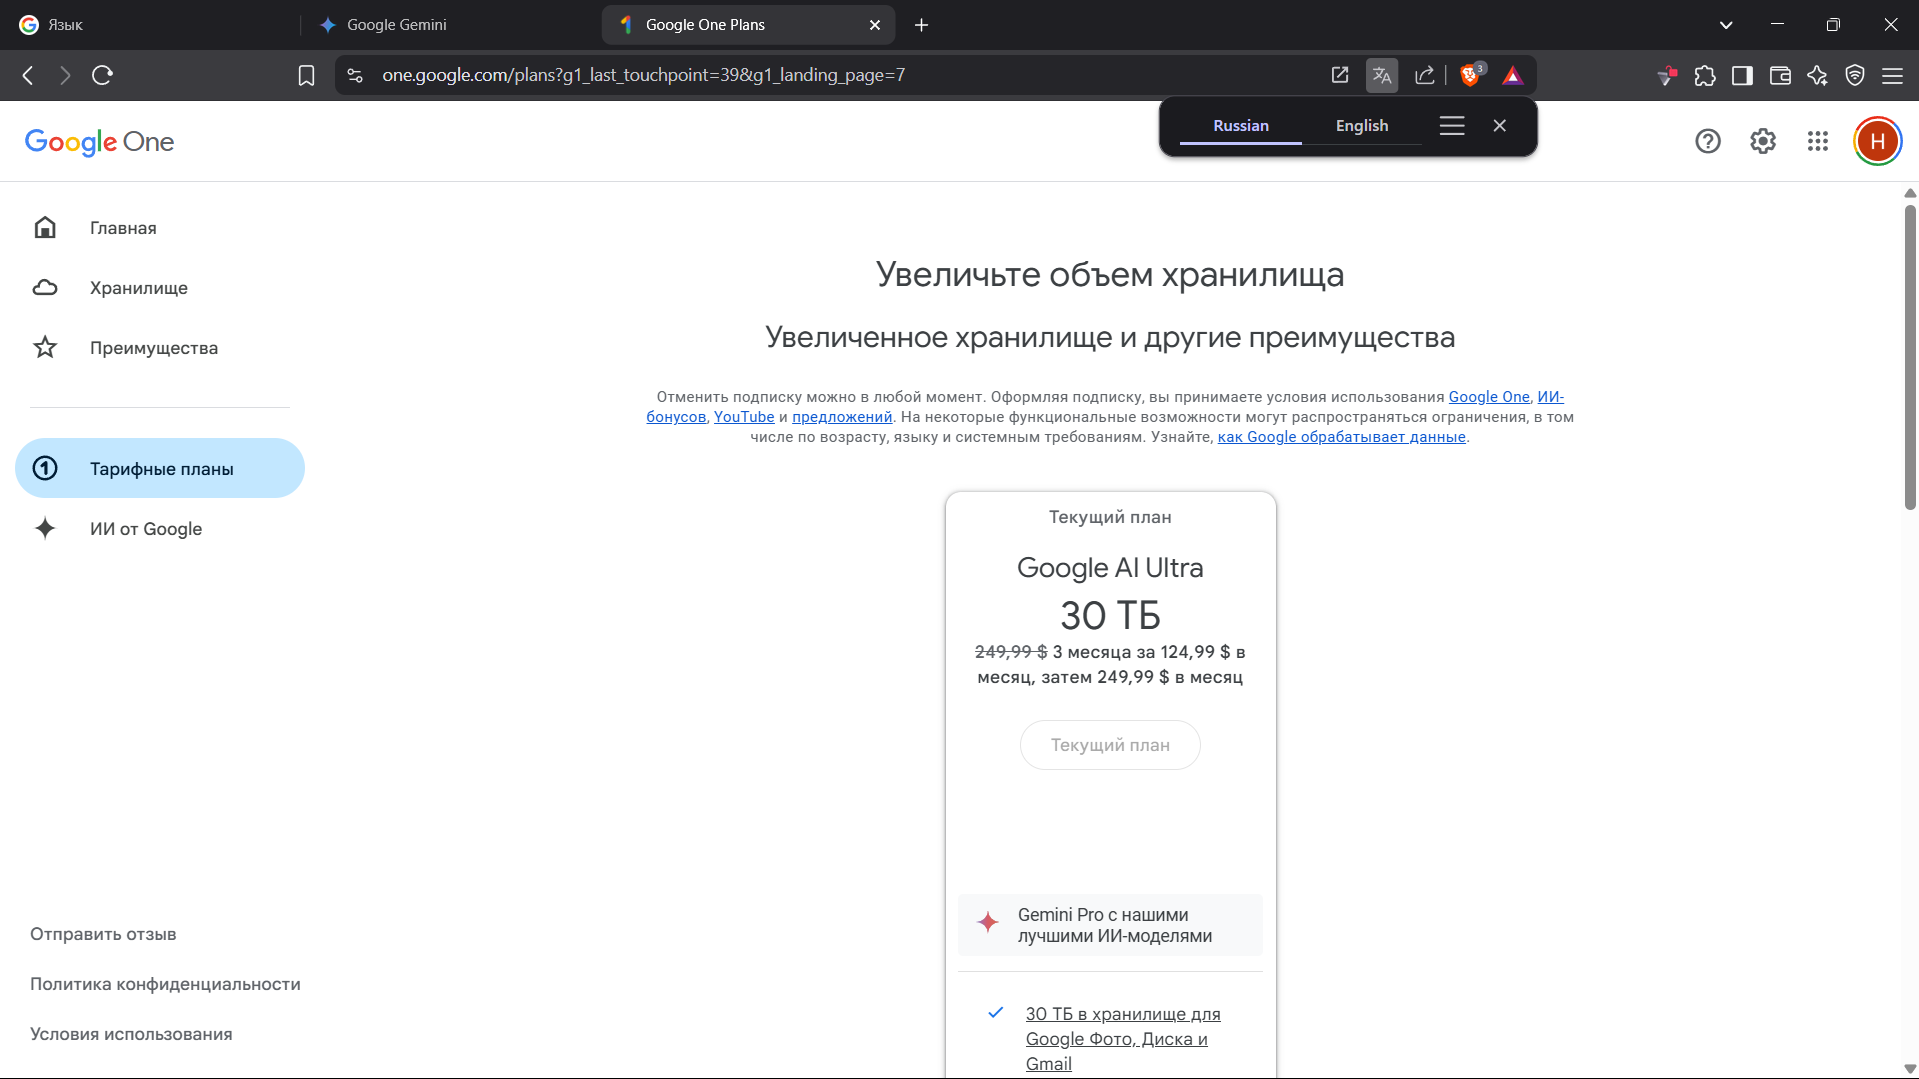Viewport: 1919px width, 1079px height.
Task: Open Google One help question-mark icon
Action: 1708,141
